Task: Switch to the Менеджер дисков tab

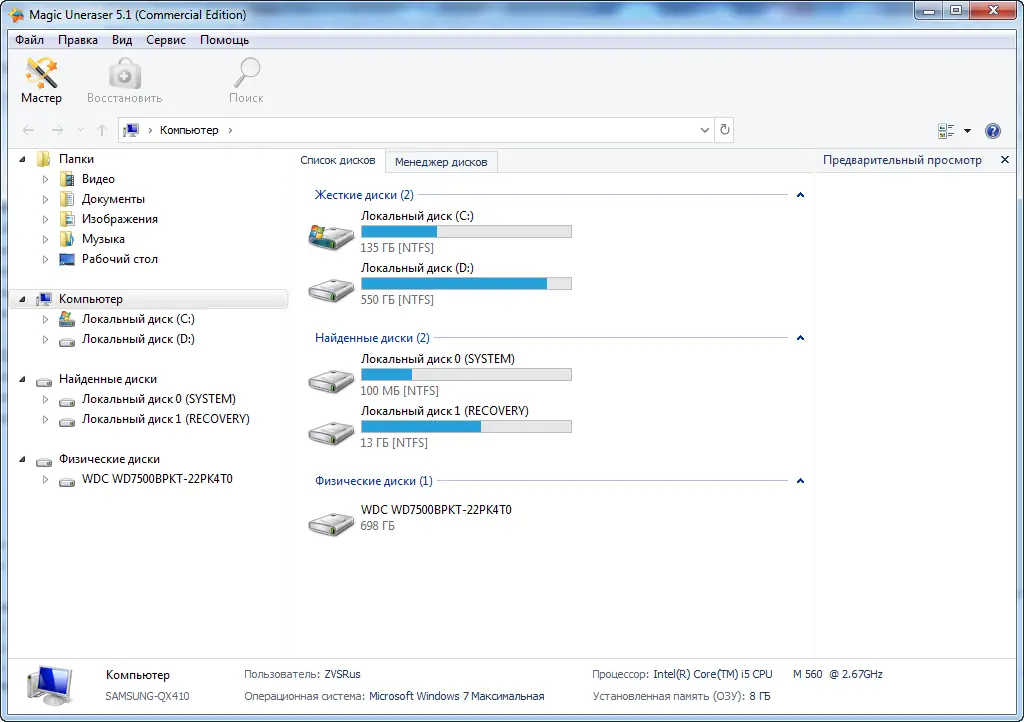Action: point(441,161)
